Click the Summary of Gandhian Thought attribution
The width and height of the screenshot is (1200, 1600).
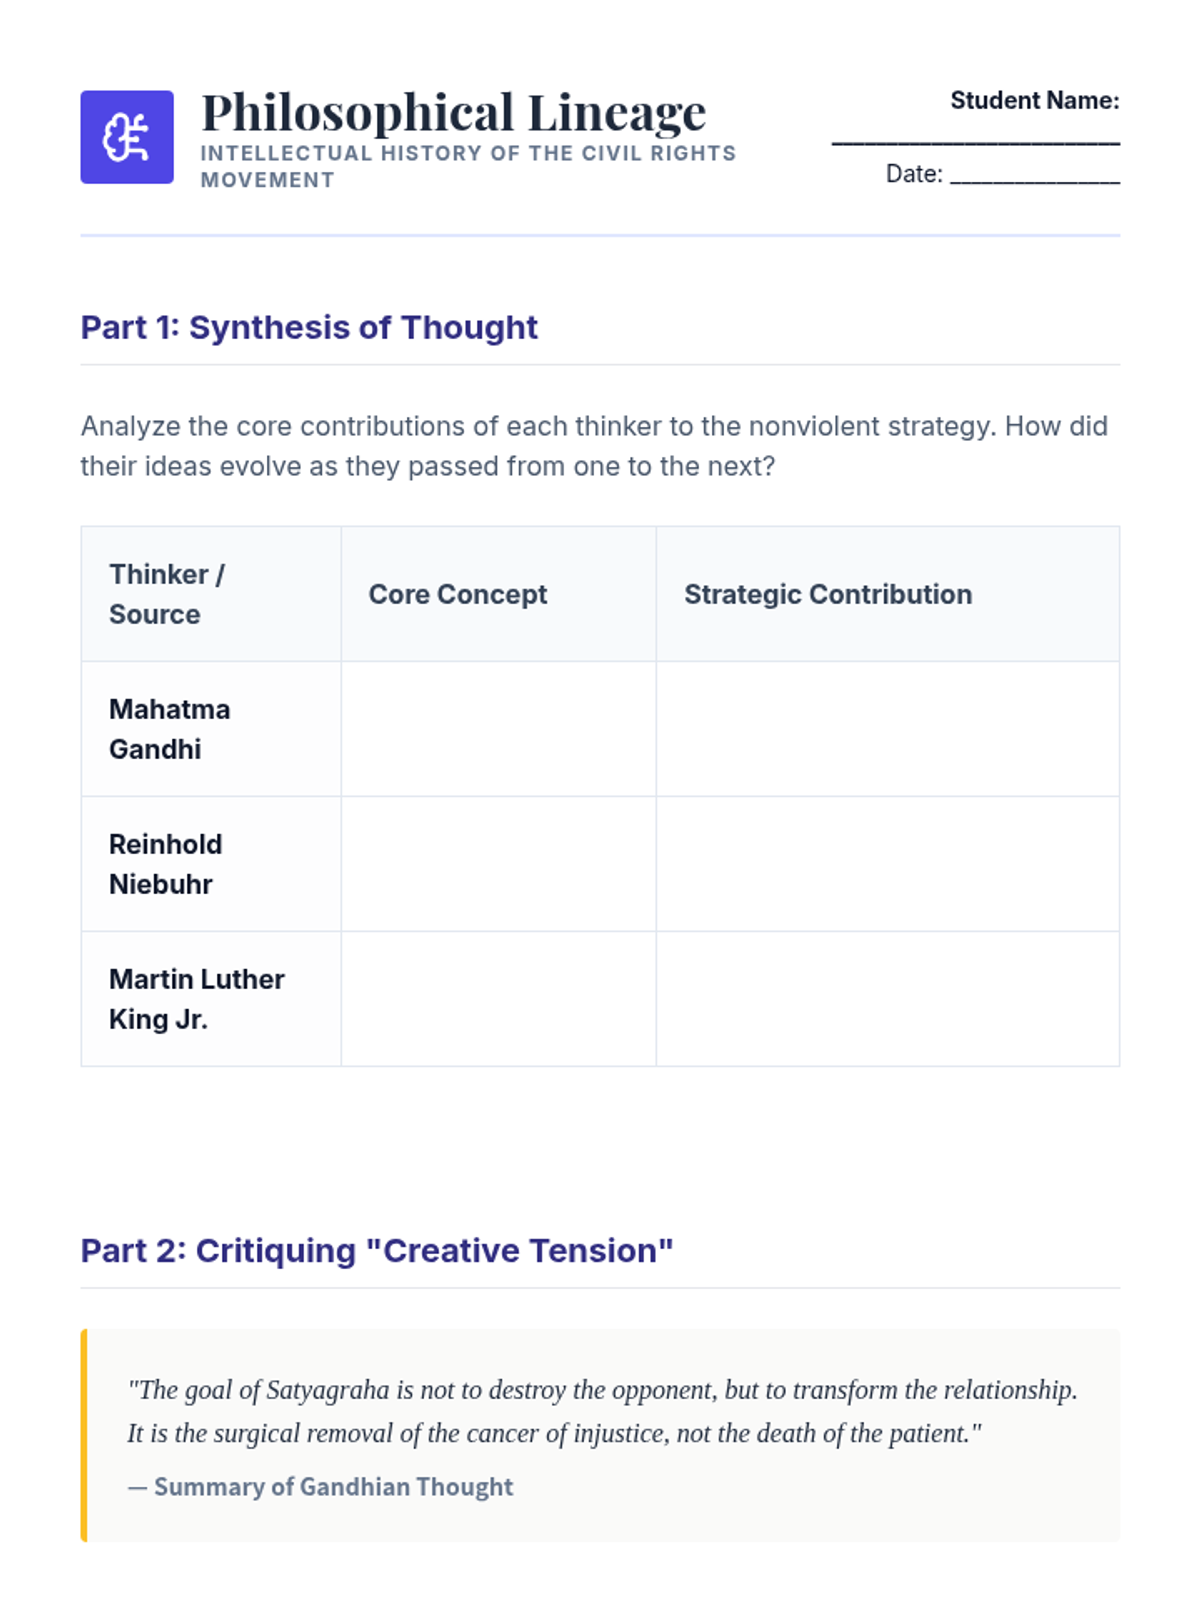[320, 1487]
